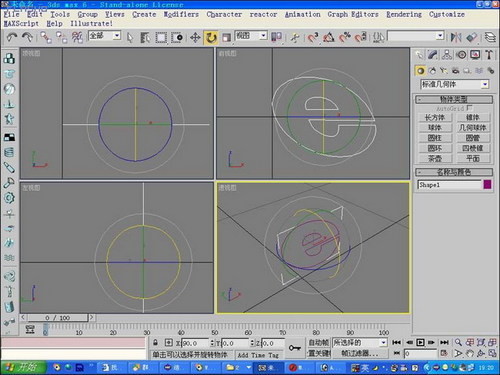Select the Geometry category button in the Create panel
500x375 pixels.
pyautogui.click(x=421, y=71)
